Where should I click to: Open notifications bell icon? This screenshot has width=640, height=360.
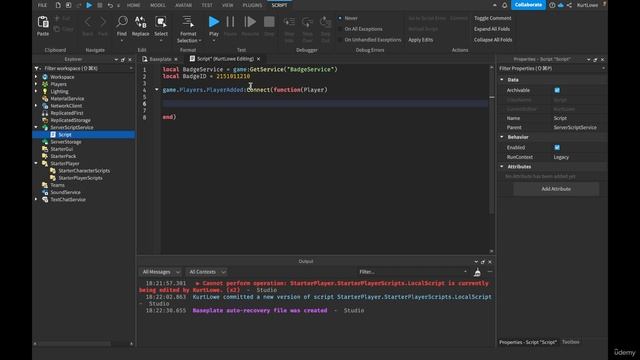pyautogui.click(x=504, y=5)
